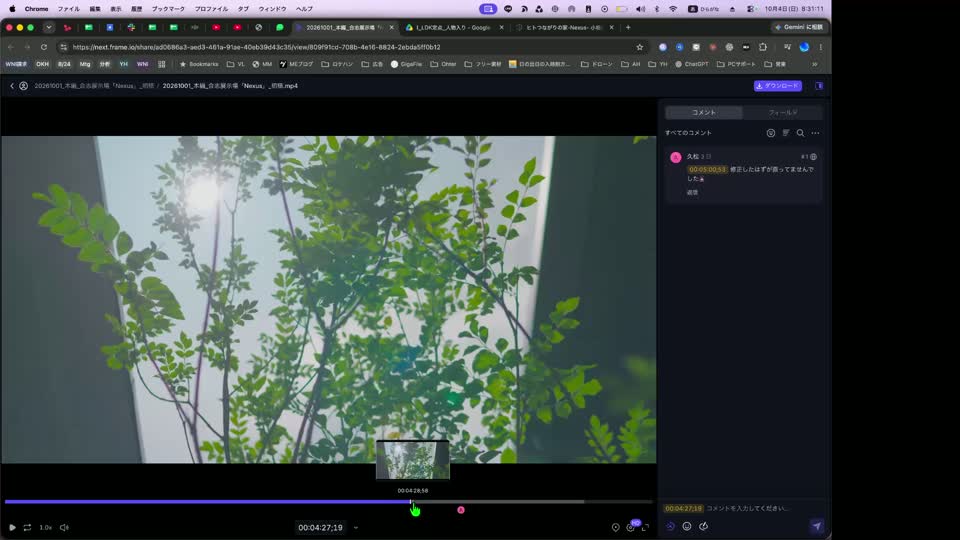
Task: Mute the video with speaker icon
Action: 64,527
